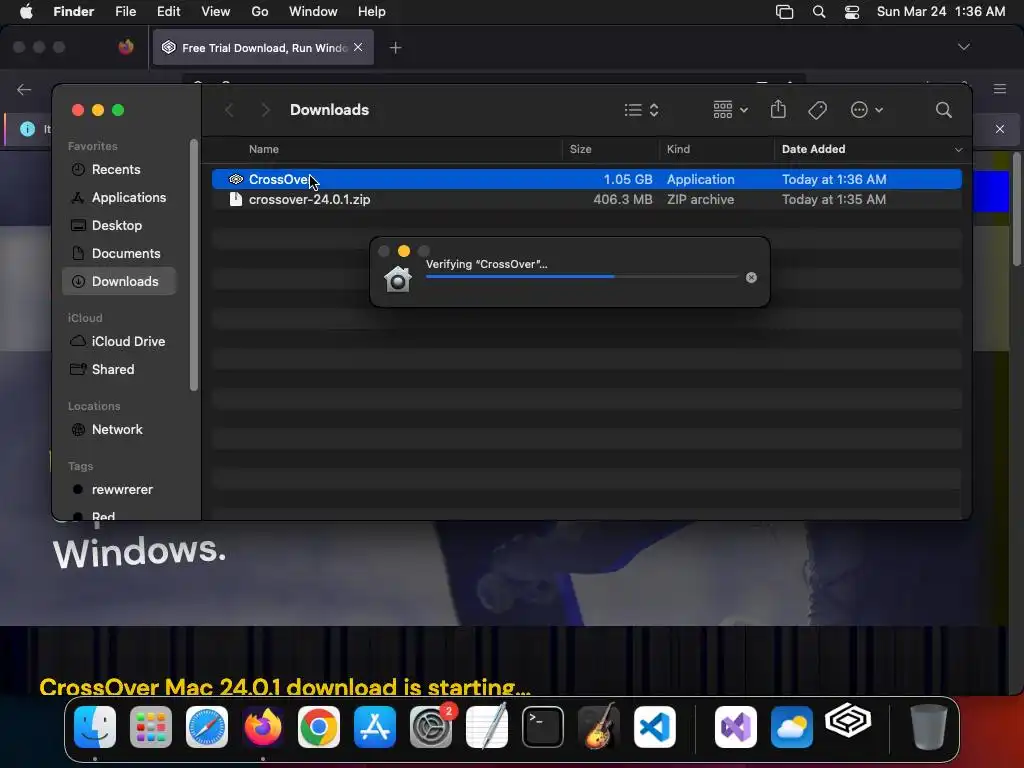This screenshot has height=768, width=1024.
Task: Go forward in Finder window
Action: click(x=264, y=110)
